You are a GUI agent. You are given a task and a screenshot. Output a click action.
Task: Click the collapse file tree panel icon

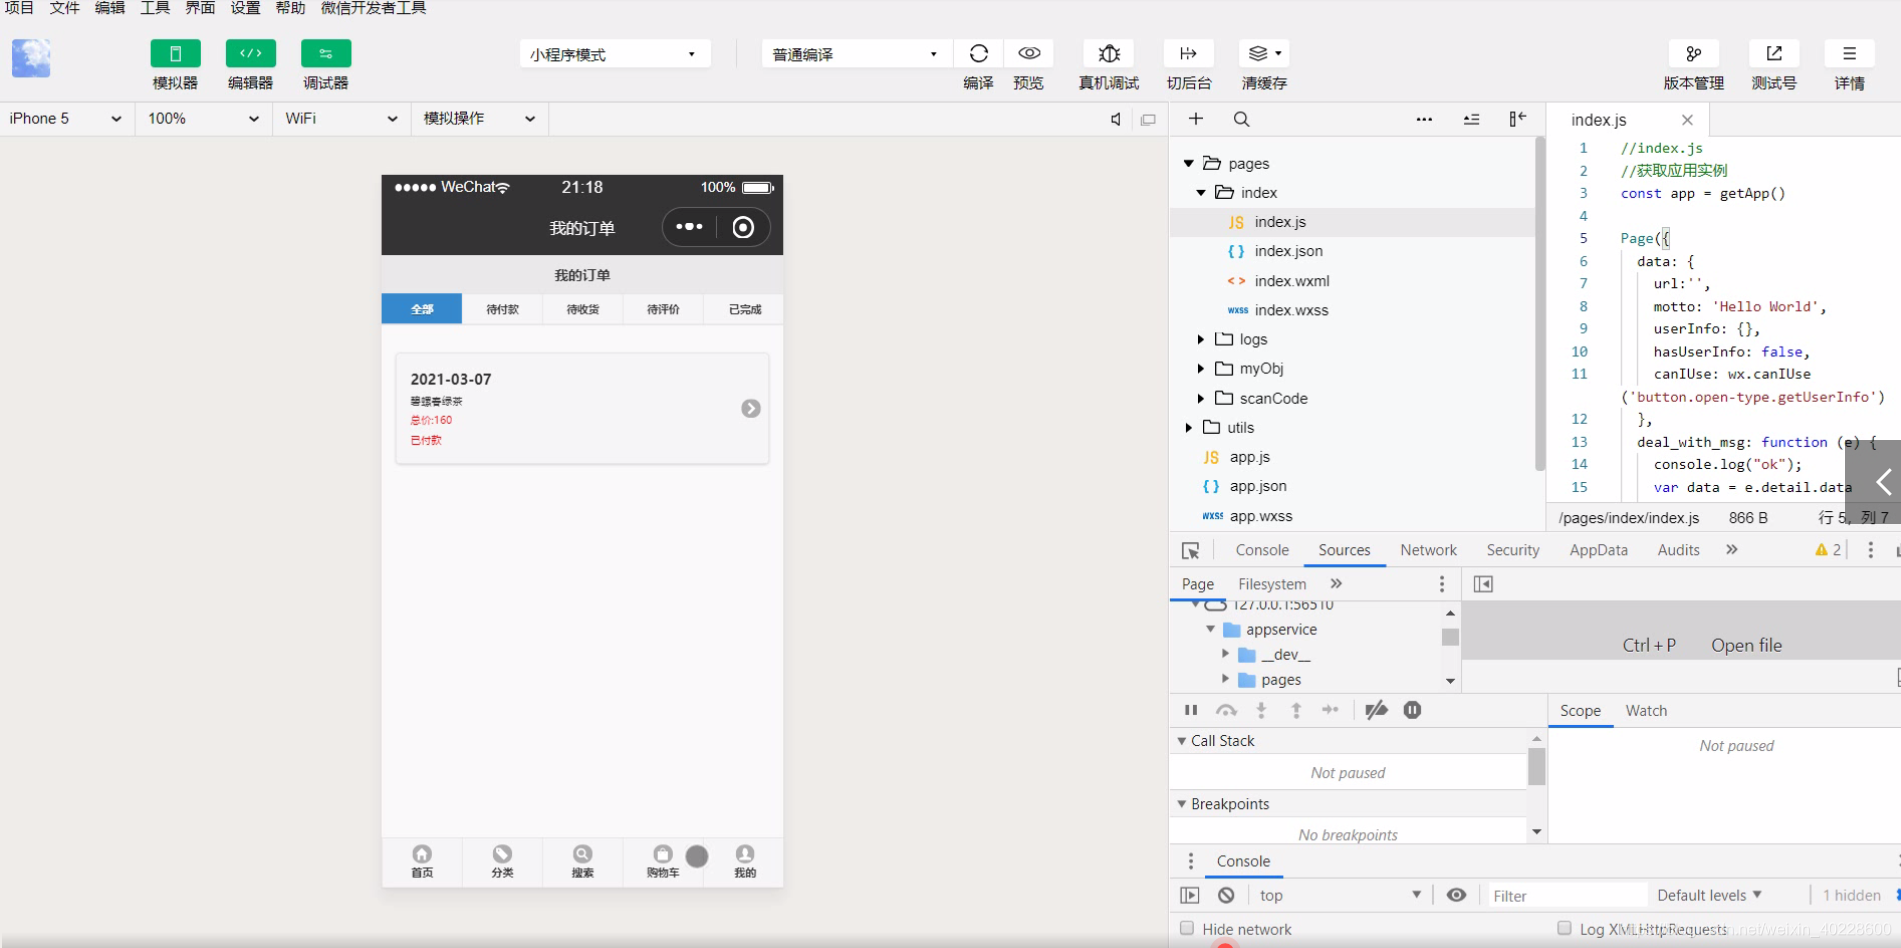(1517, 119)
